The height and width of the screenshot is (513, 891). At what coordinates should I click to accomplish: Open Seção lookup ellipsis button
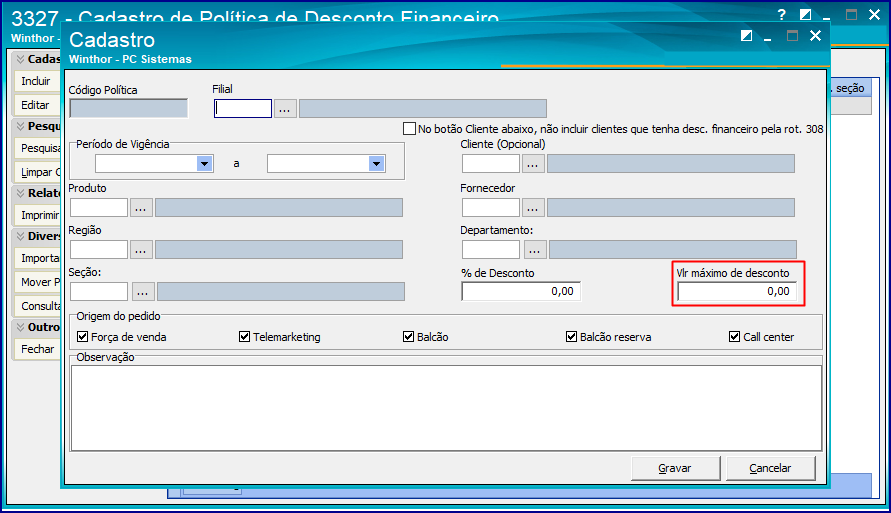point(143,291)
